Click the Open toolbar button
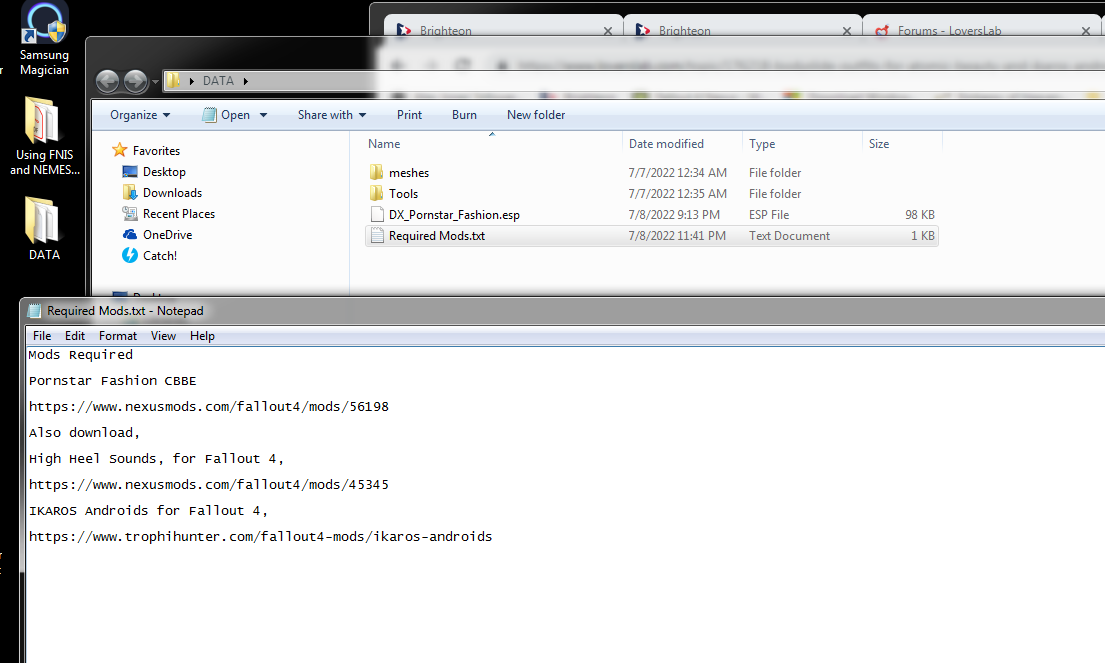This screenshot has width=1105, height=663. [x=226, y=115]
